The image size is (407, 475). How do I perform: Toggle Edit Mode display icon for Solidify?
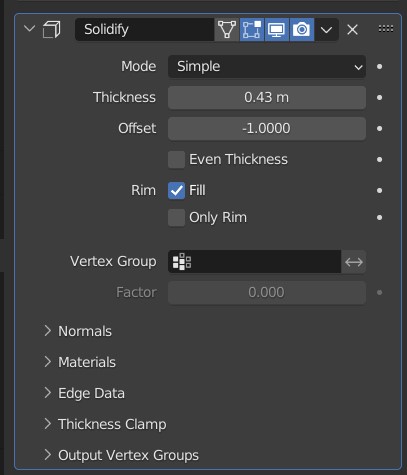point(252,30)
